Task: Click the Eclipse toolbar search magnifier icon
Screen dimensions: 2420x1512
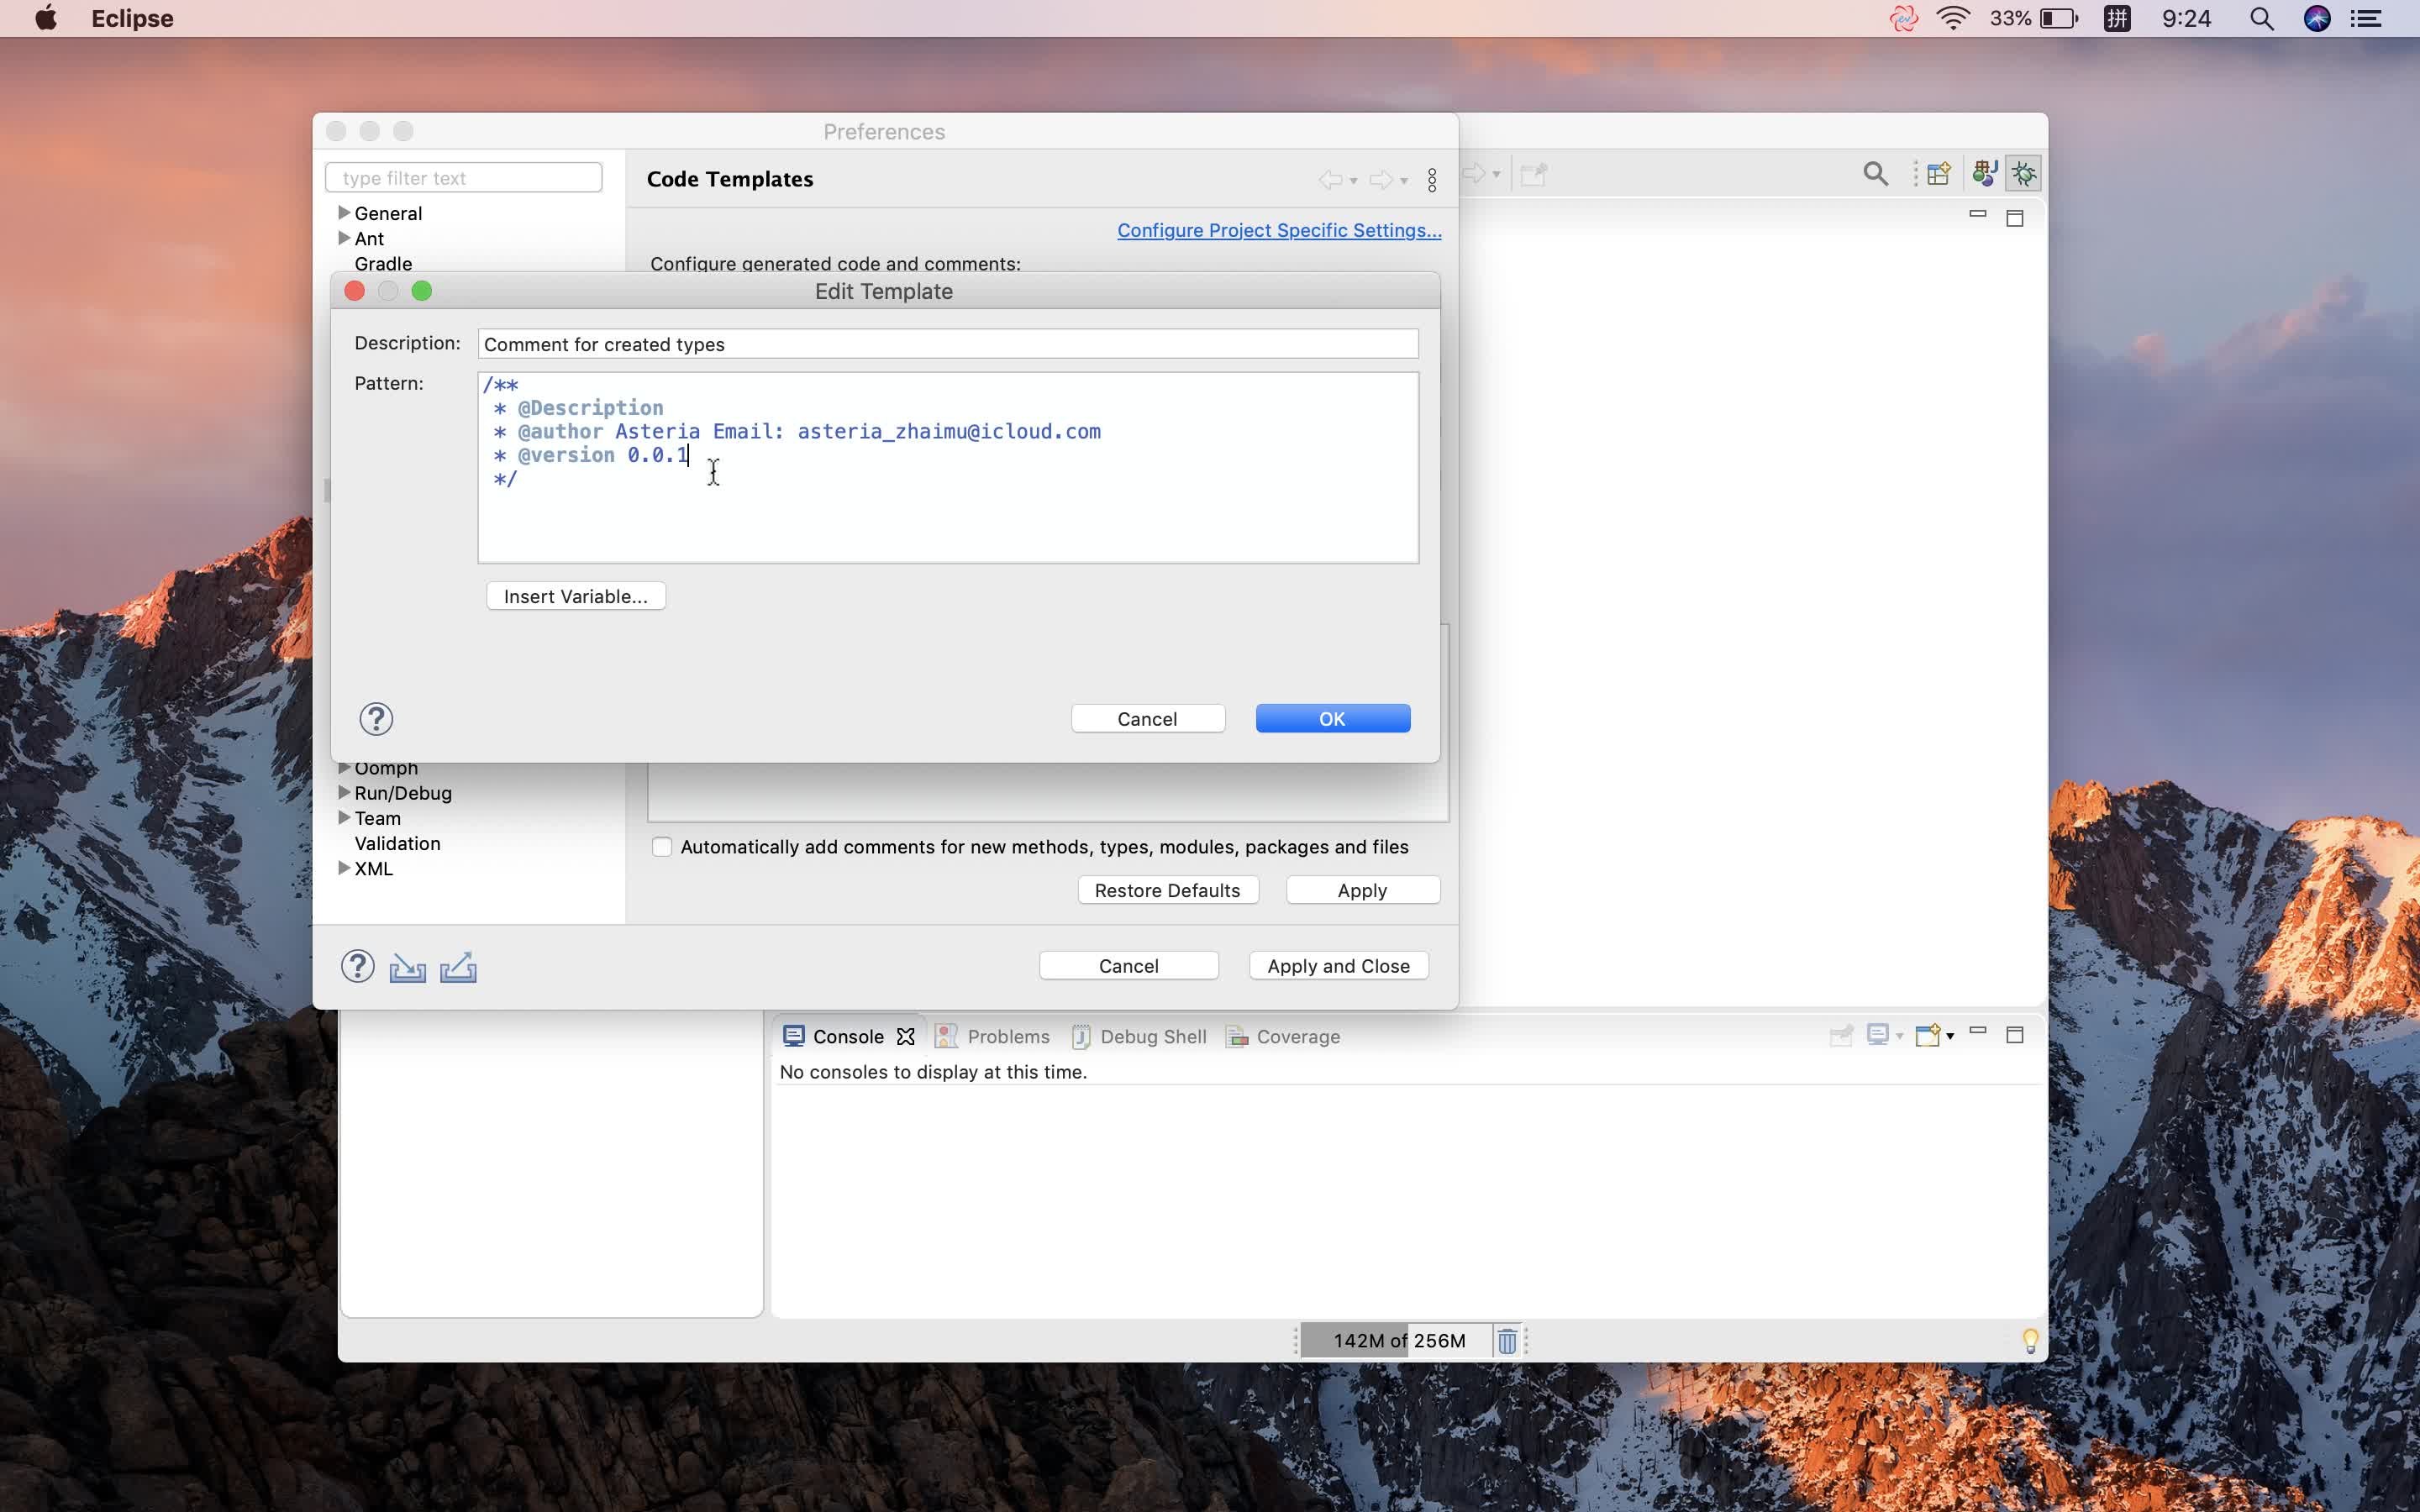Action: coord(1875,174)
